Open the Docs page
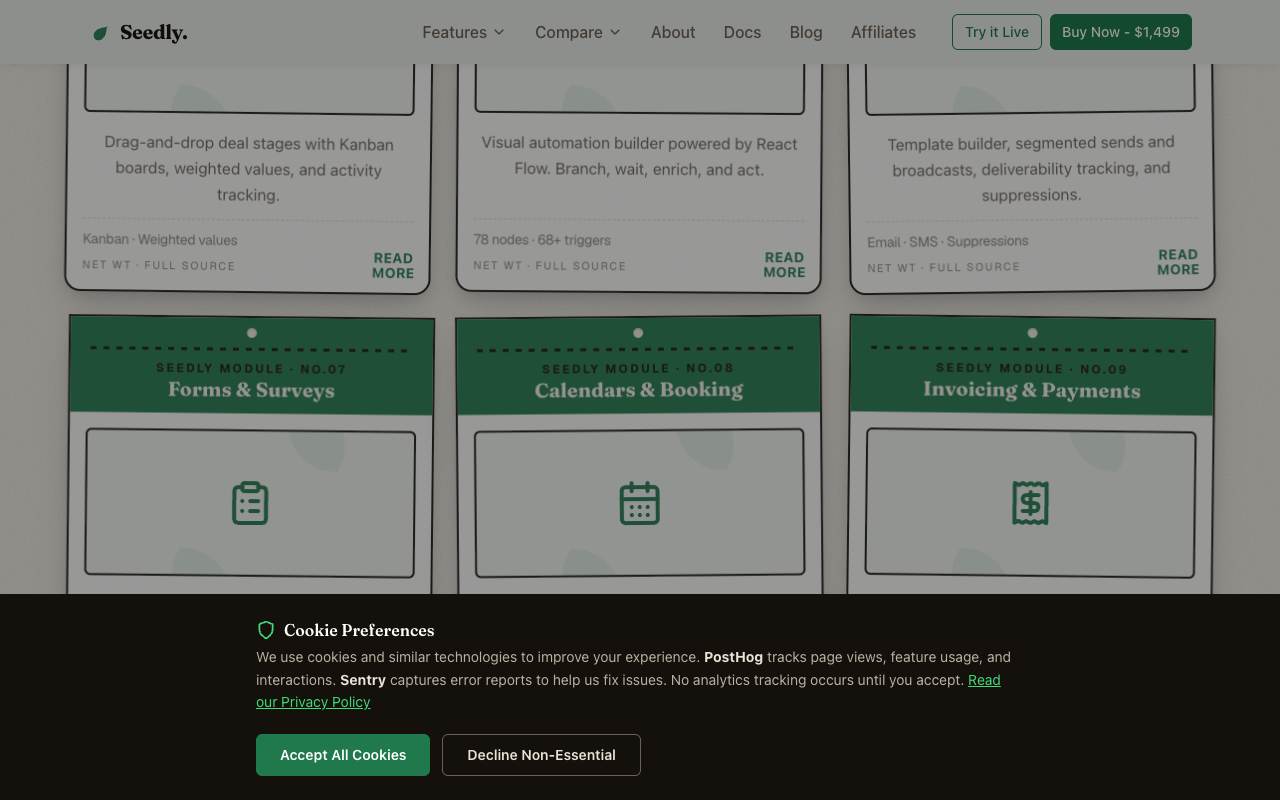 [x=742, y=32]
